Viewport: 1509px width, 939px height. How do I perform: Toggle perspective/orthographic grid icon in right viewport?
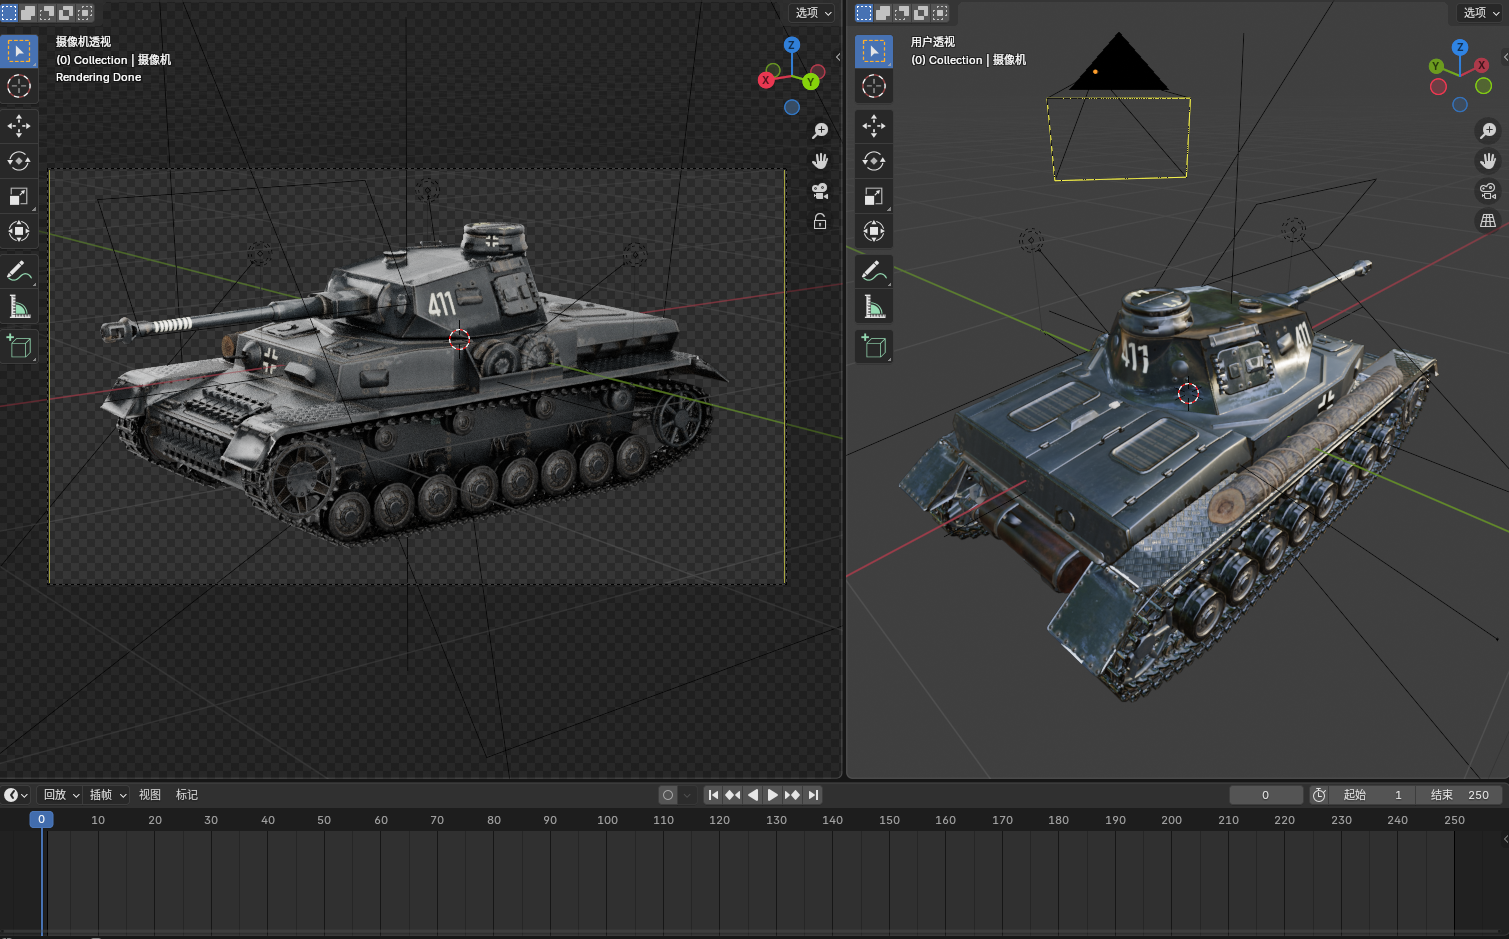point(1488,221)
